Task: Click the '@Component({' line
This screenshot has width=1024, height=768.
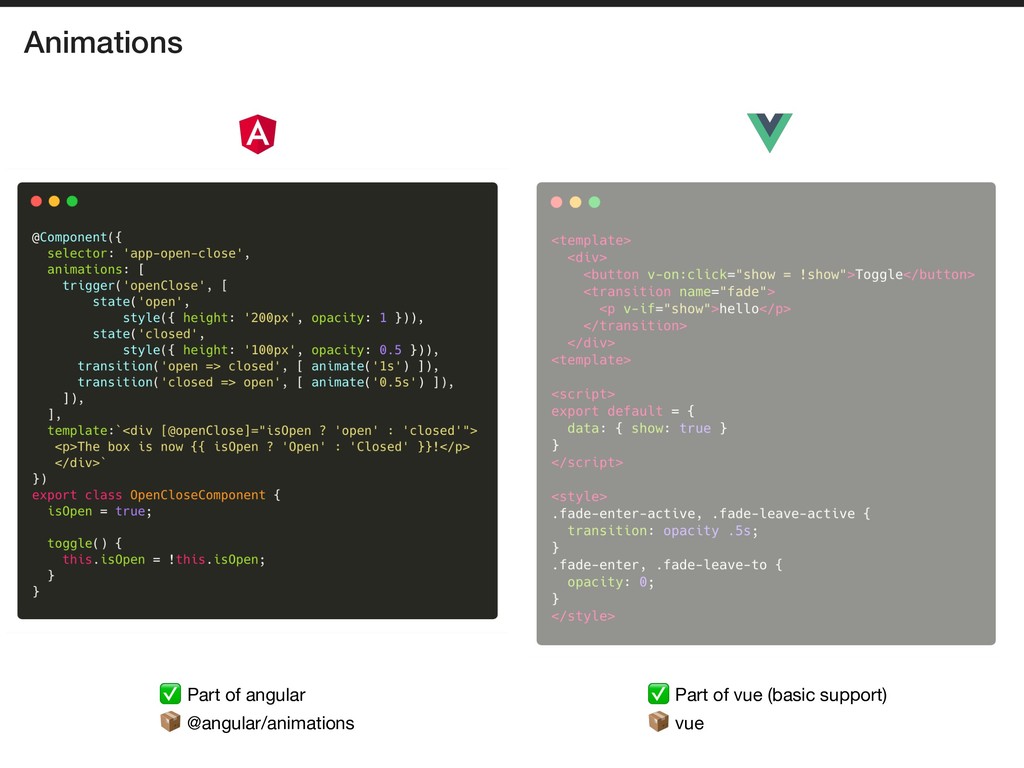Action: pyautogui.click(x=77, y=237)
